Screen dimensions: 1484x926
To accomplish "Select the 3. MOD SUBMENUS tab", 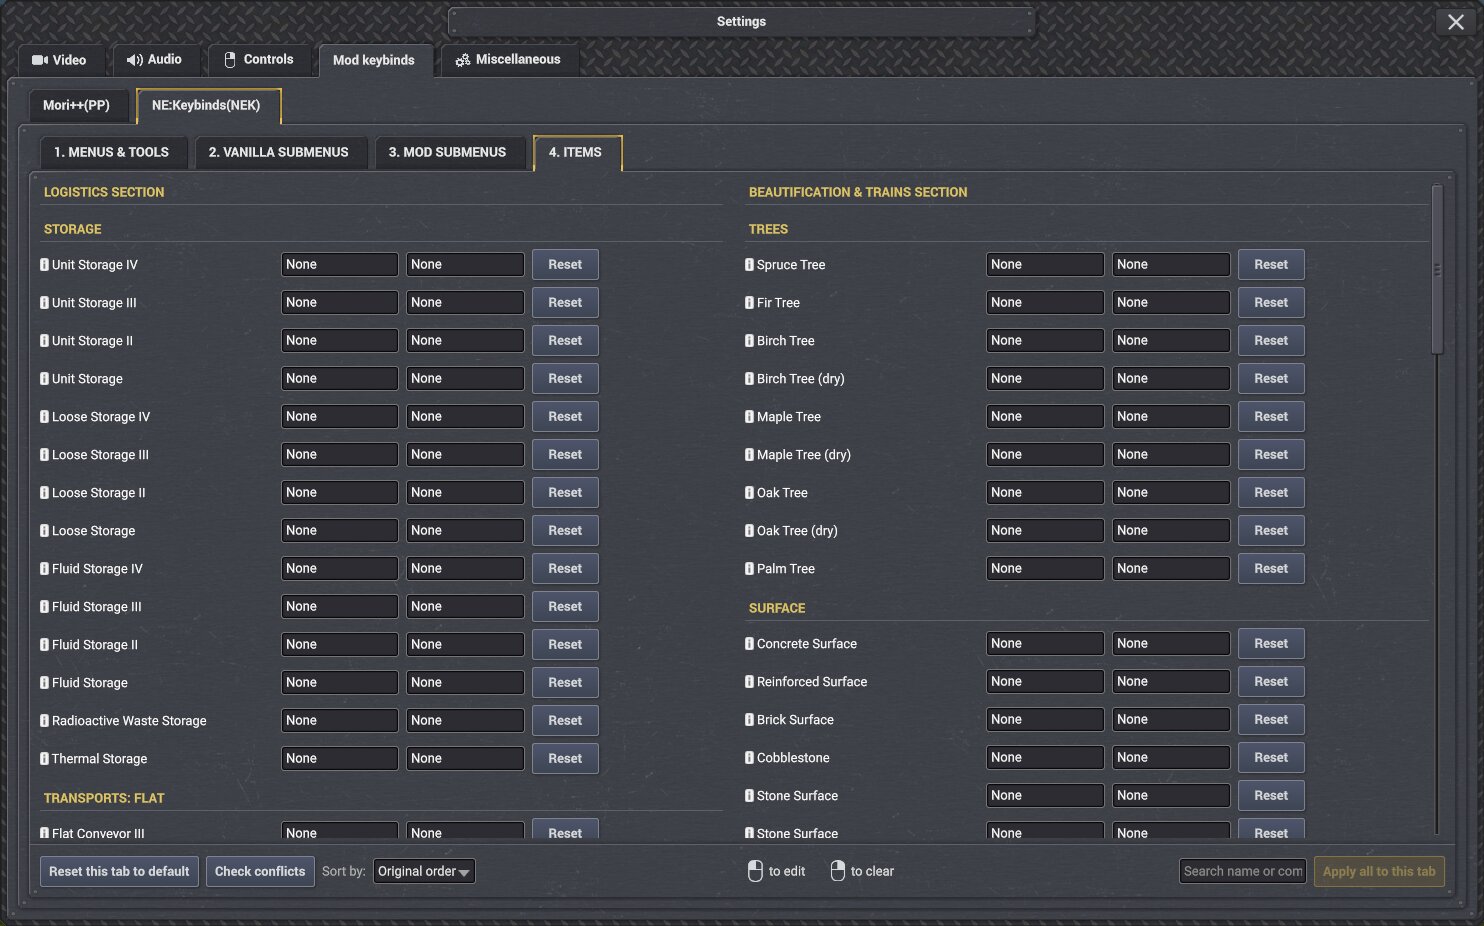I will (448, 152).
